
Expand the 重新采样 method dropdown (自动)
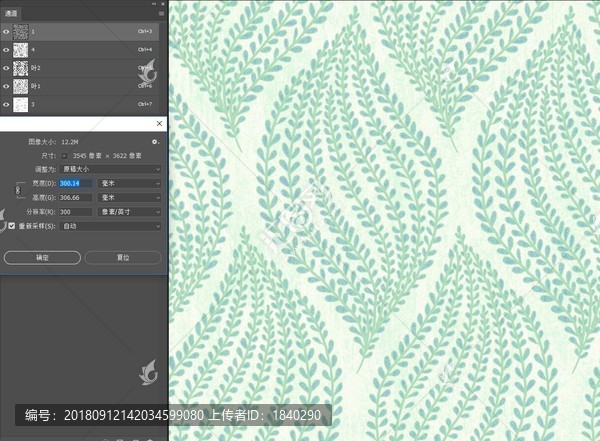click(110, 226)
